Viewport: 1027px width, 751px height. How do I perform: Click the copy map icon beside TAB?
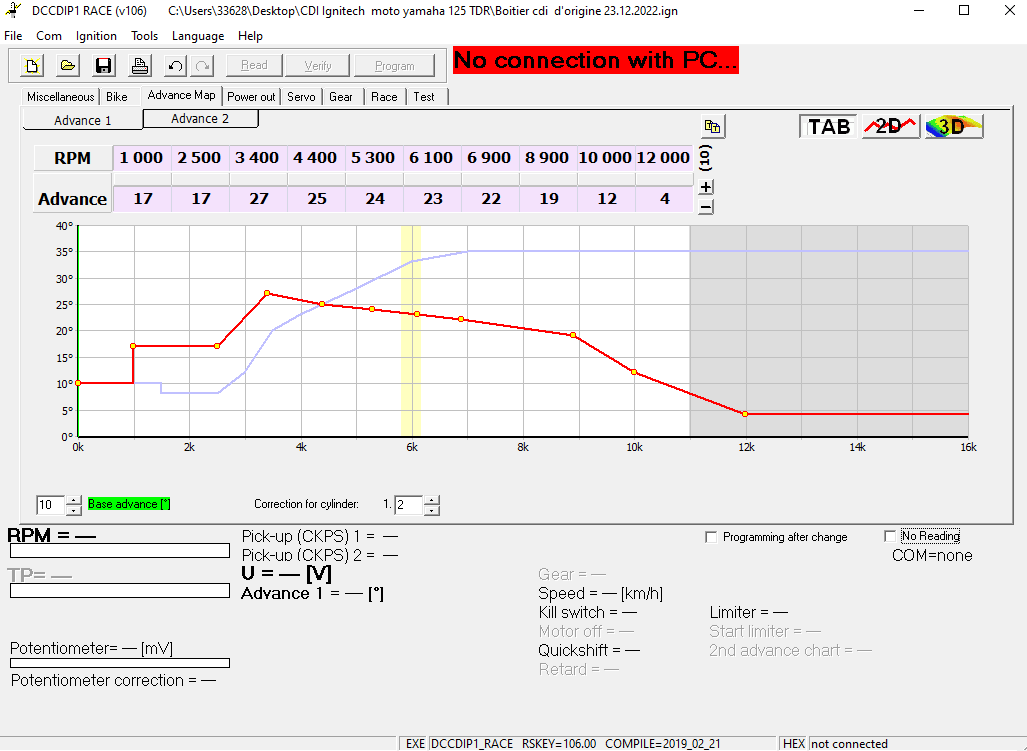tap(713, 126)
